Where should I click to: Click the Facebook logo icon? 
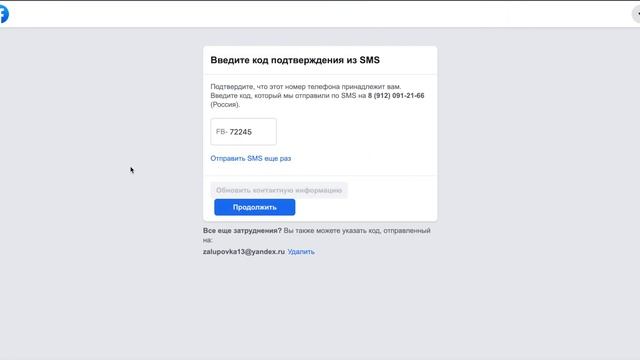[x=4, y=14]
